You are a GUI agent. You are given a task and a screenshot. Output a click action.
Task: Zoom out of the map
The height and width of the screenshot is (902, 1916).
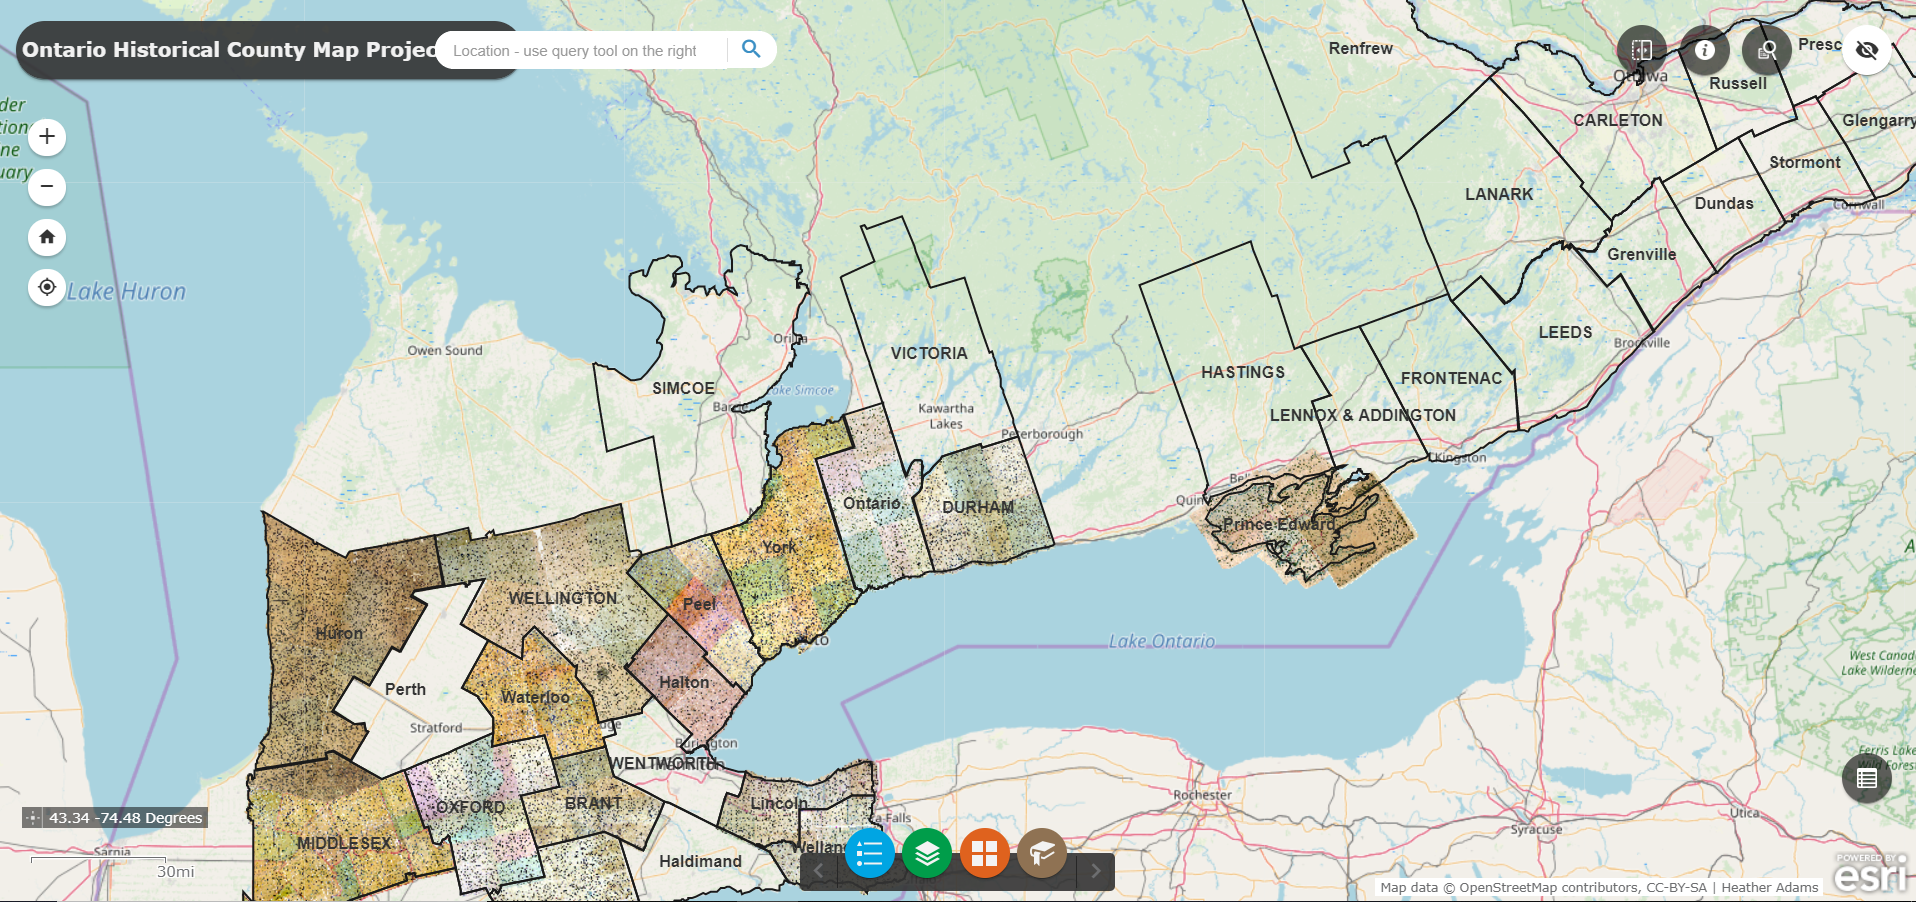(46, 187)
